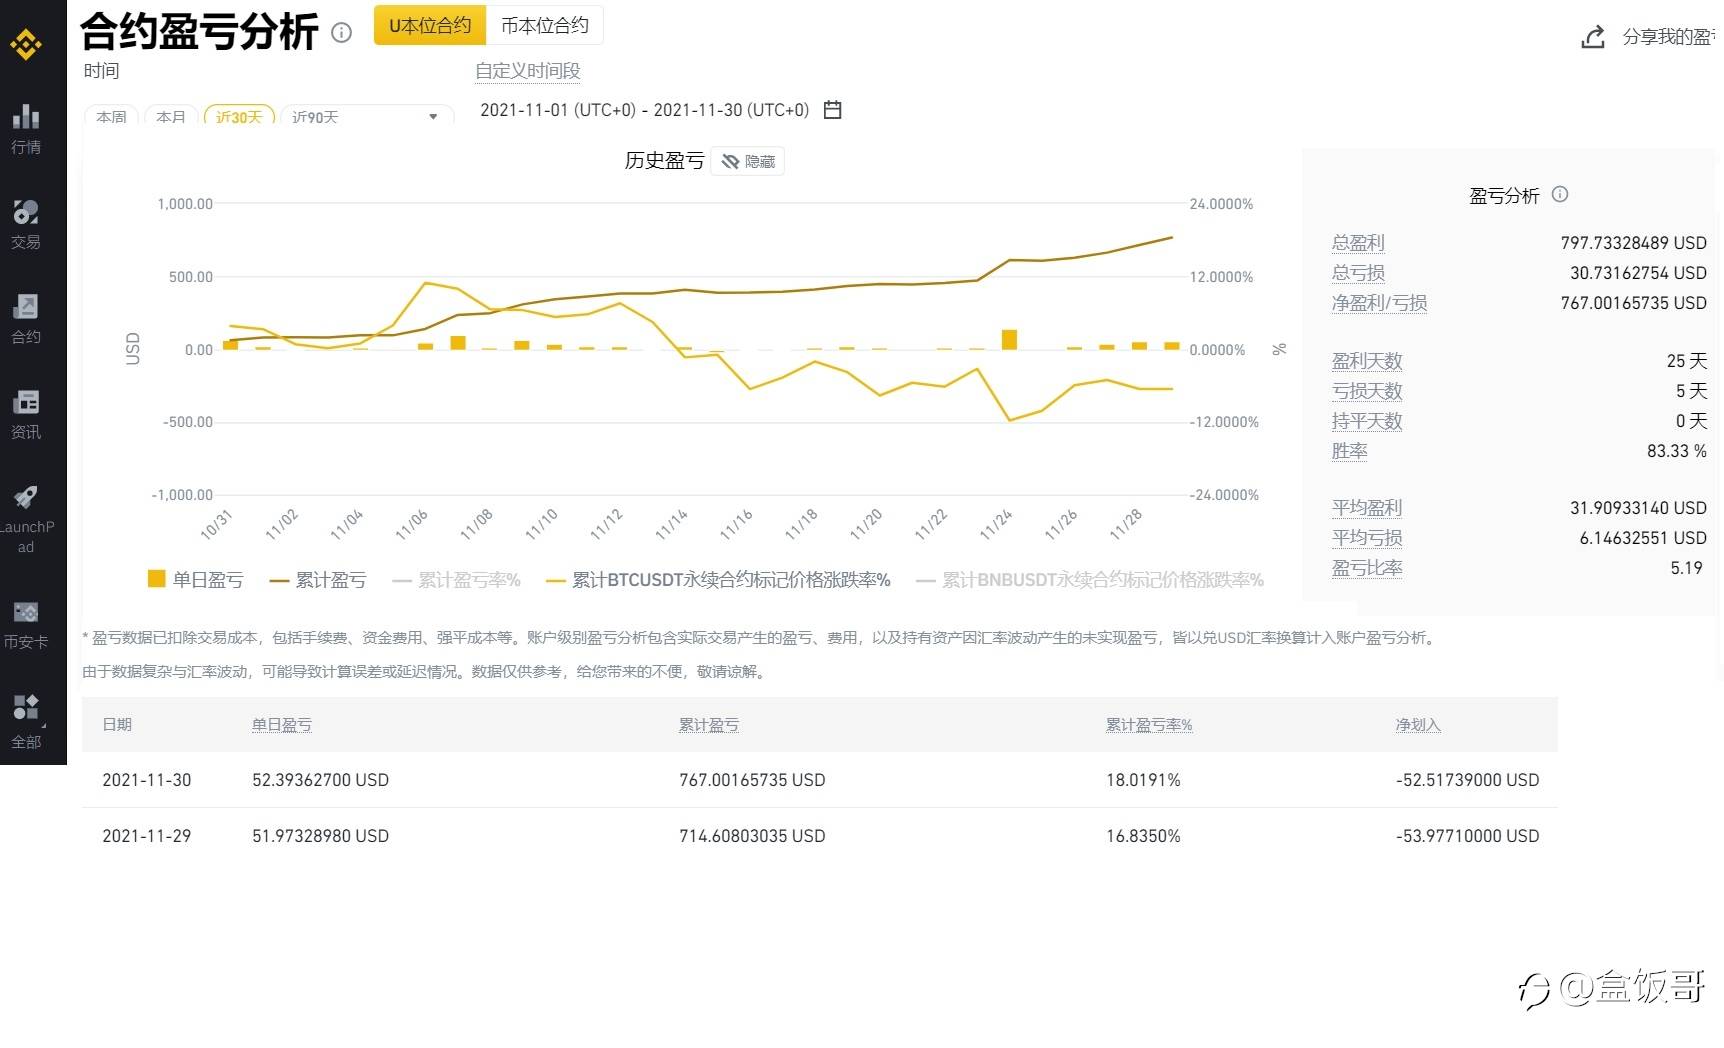The image size is (1724, 1048).
Task: Open the 币安卡 card sidebar icon
Action: pyautogui.click(x=26, y=612)
